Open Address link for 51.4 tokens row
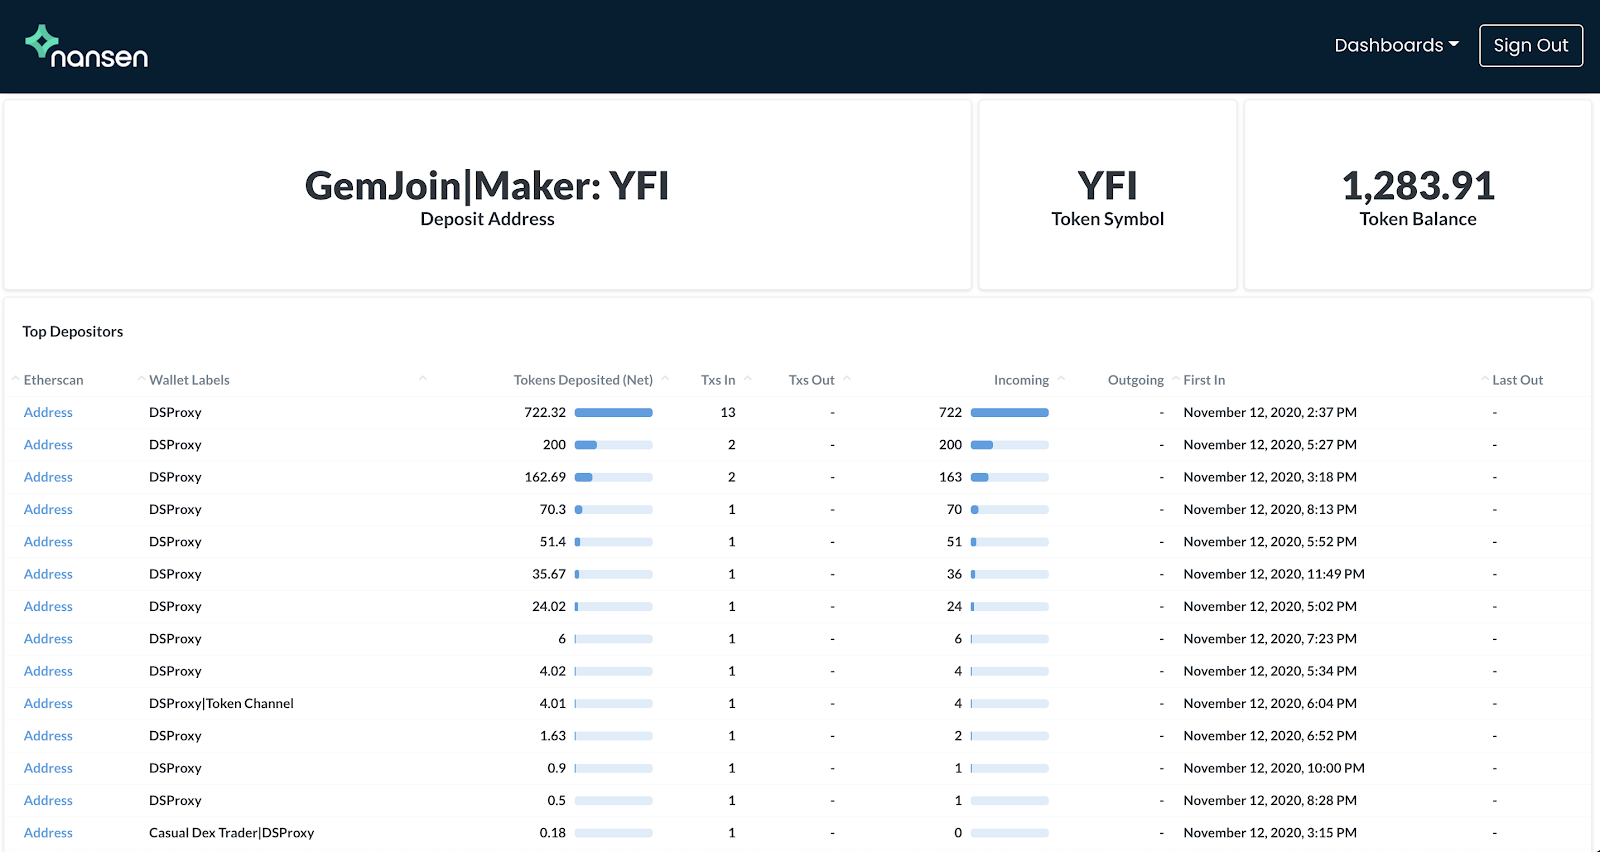 coord(48,542)
